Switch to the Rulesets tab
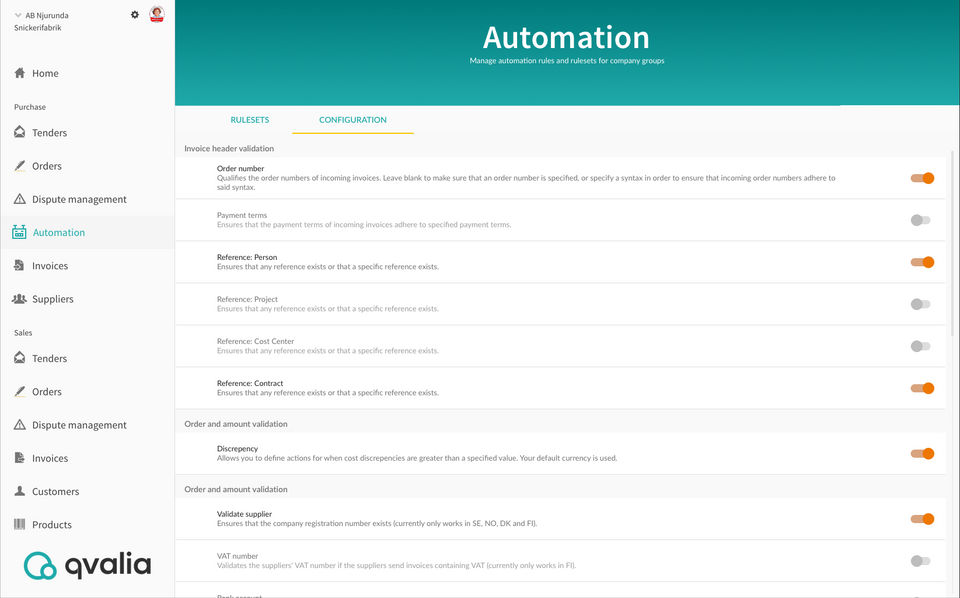Viewport: 960px width, 598px height. click(x=250, y=120)
